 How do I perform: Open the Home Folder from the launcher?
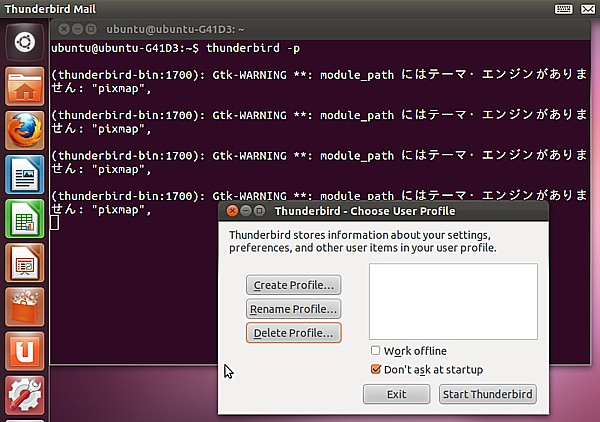pos(23,88)
